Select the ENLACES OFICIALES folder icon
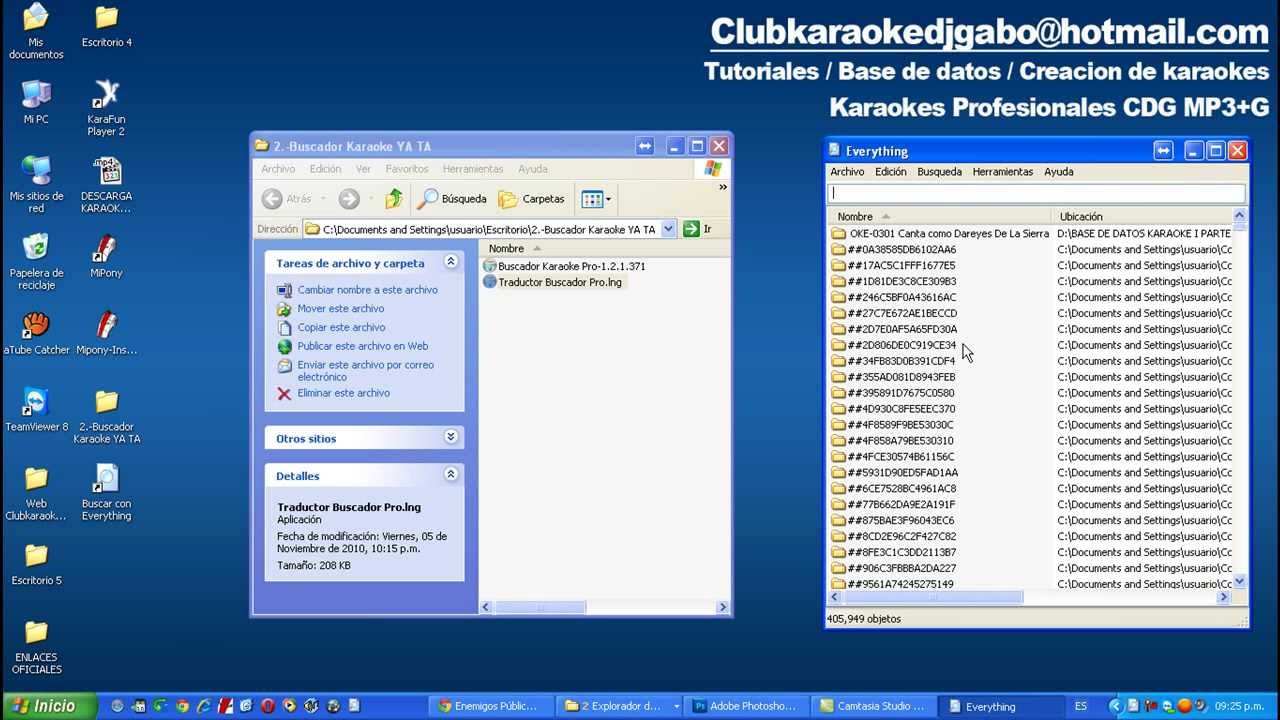The height and width of the screenshot is (720, 1280). (x=36, y=647)
